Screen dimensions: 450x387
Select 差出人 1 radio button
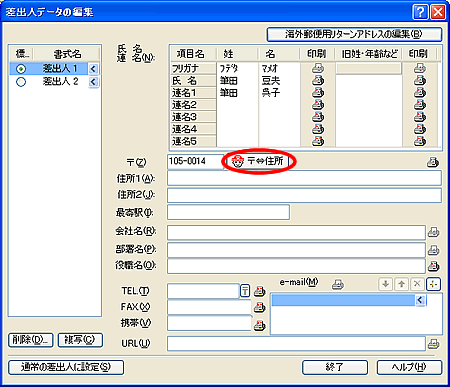click(21, 69)
